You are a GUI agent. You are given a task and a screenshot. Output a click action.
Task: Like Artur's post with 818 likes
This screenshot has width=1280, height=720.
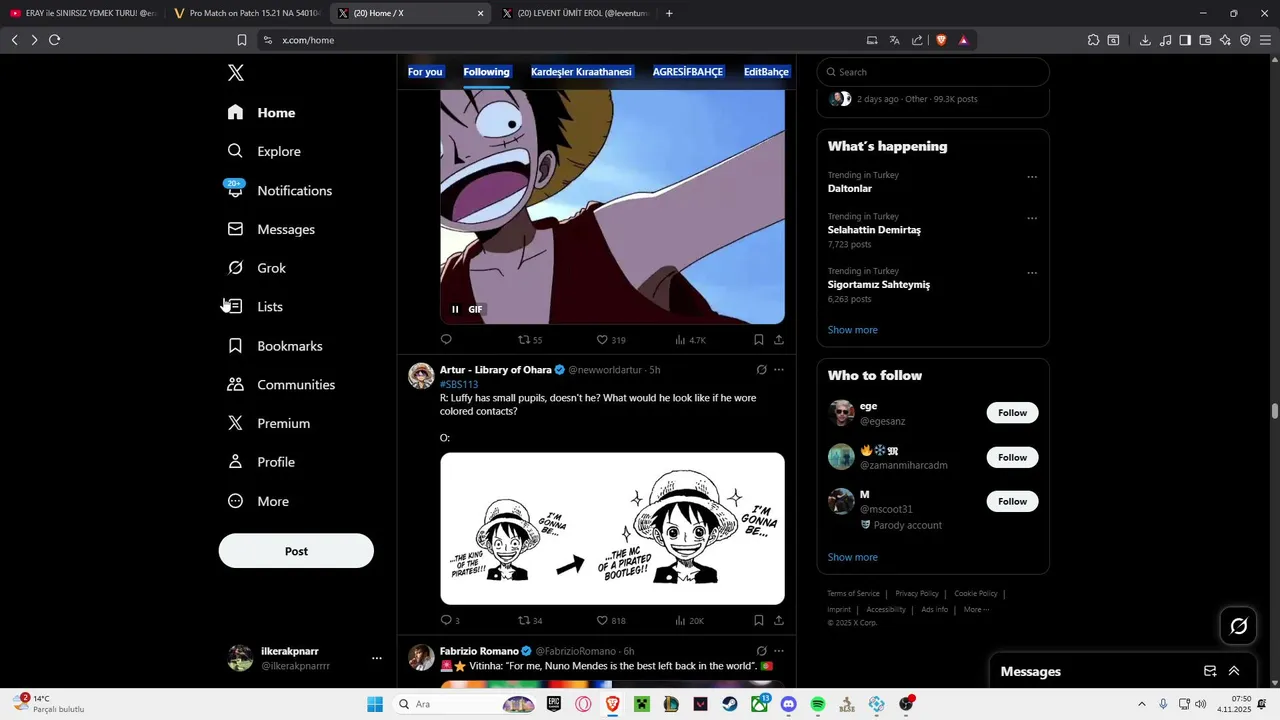point(611,621)
